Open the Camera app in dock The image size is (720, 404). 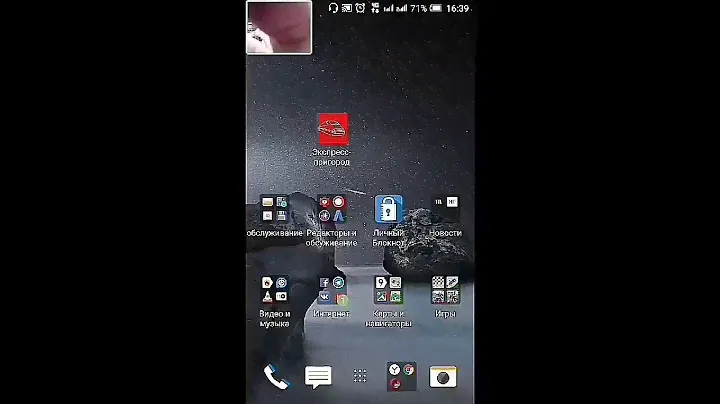pos(443,377)
